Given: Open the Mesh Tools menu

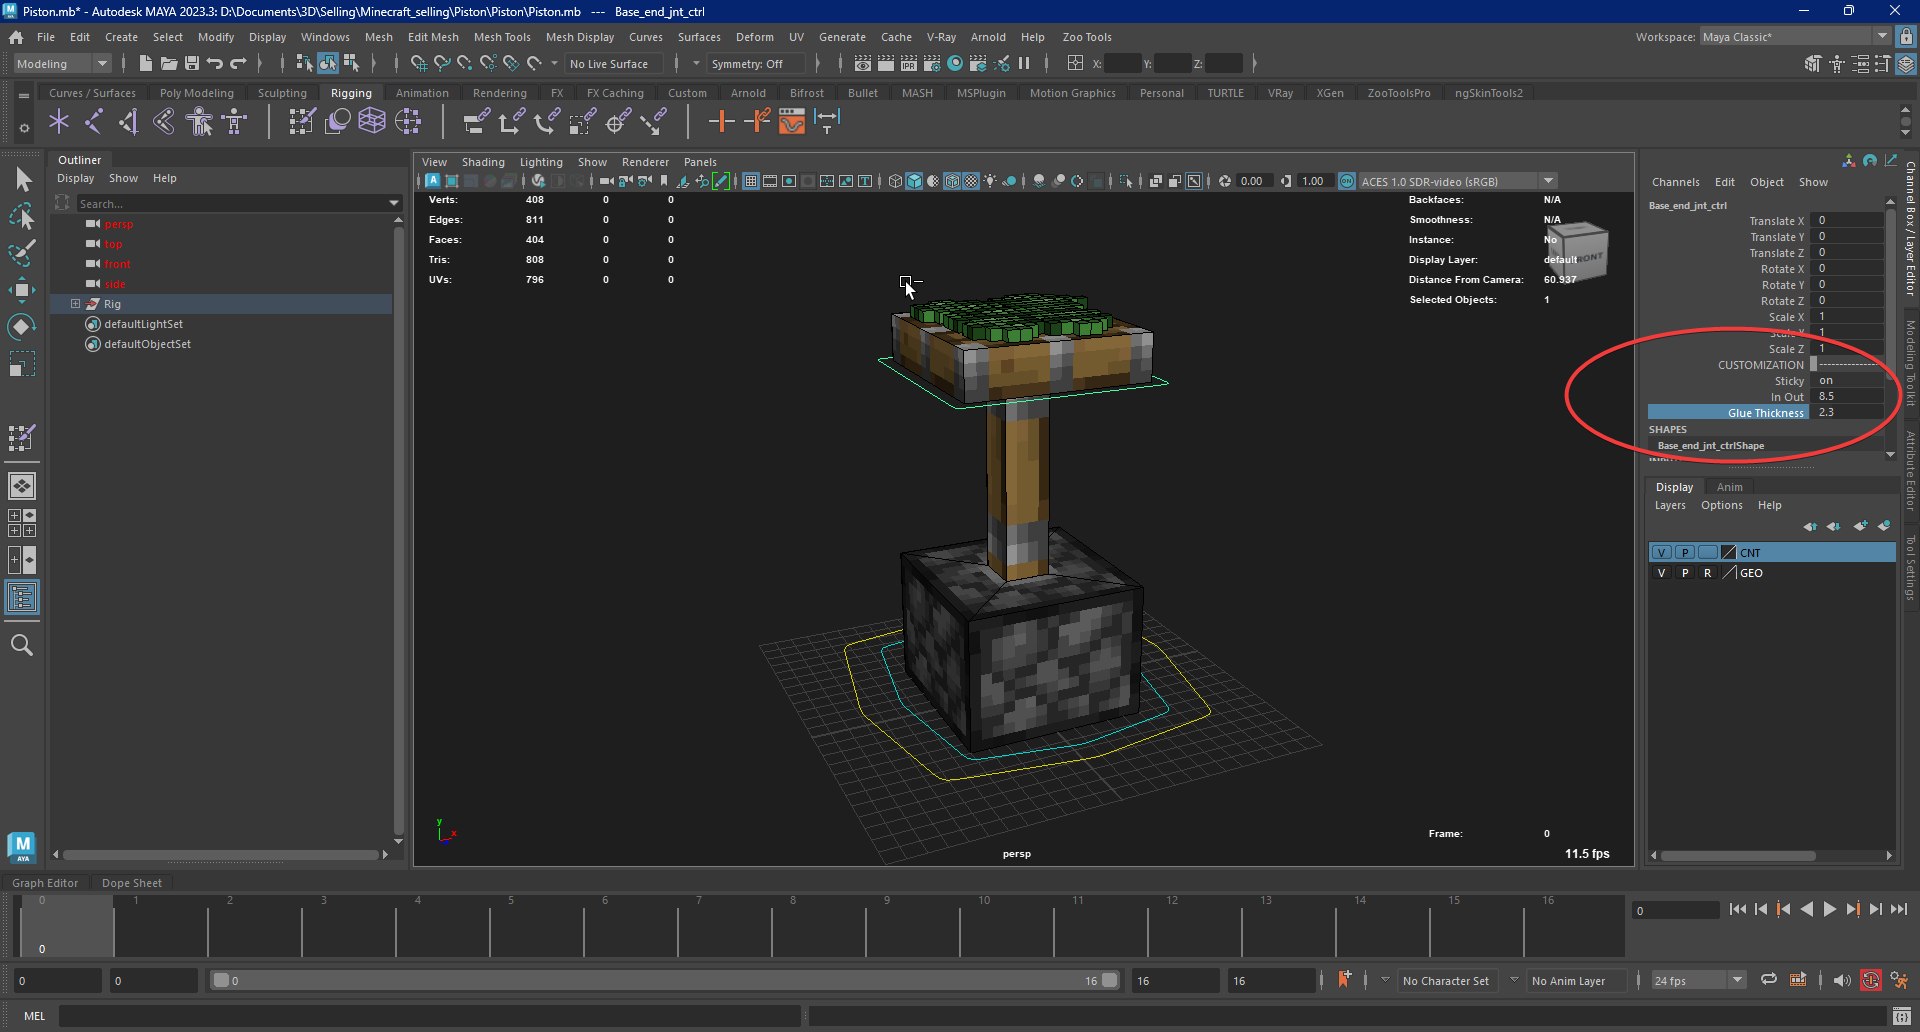Looking at the screenshot, I should pyautogui.click(x=502, y=37).
